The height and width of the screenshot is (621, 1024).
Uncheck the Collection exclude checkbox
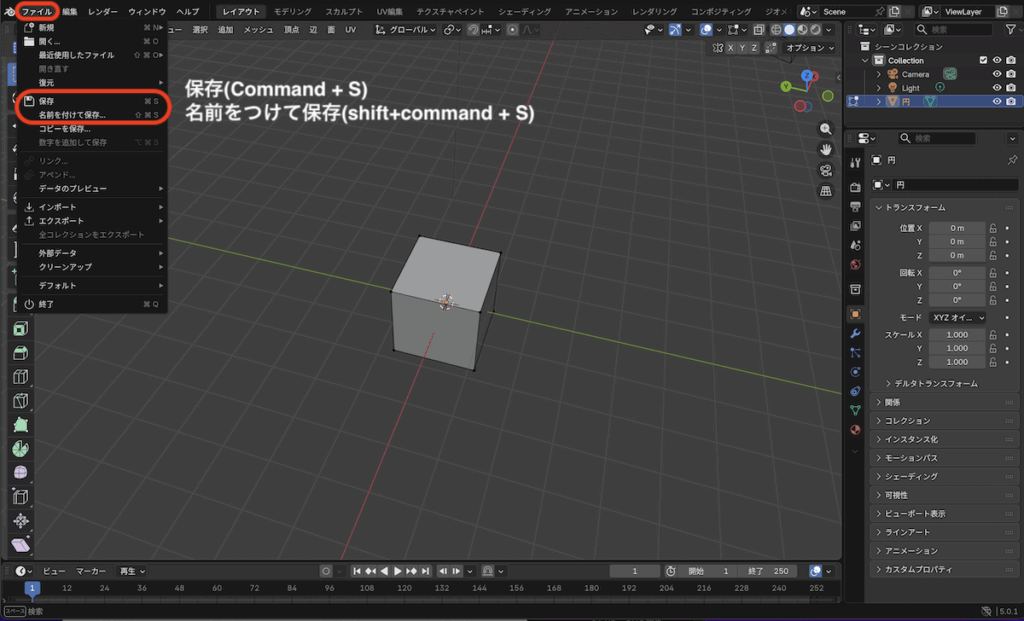point(983,60)
